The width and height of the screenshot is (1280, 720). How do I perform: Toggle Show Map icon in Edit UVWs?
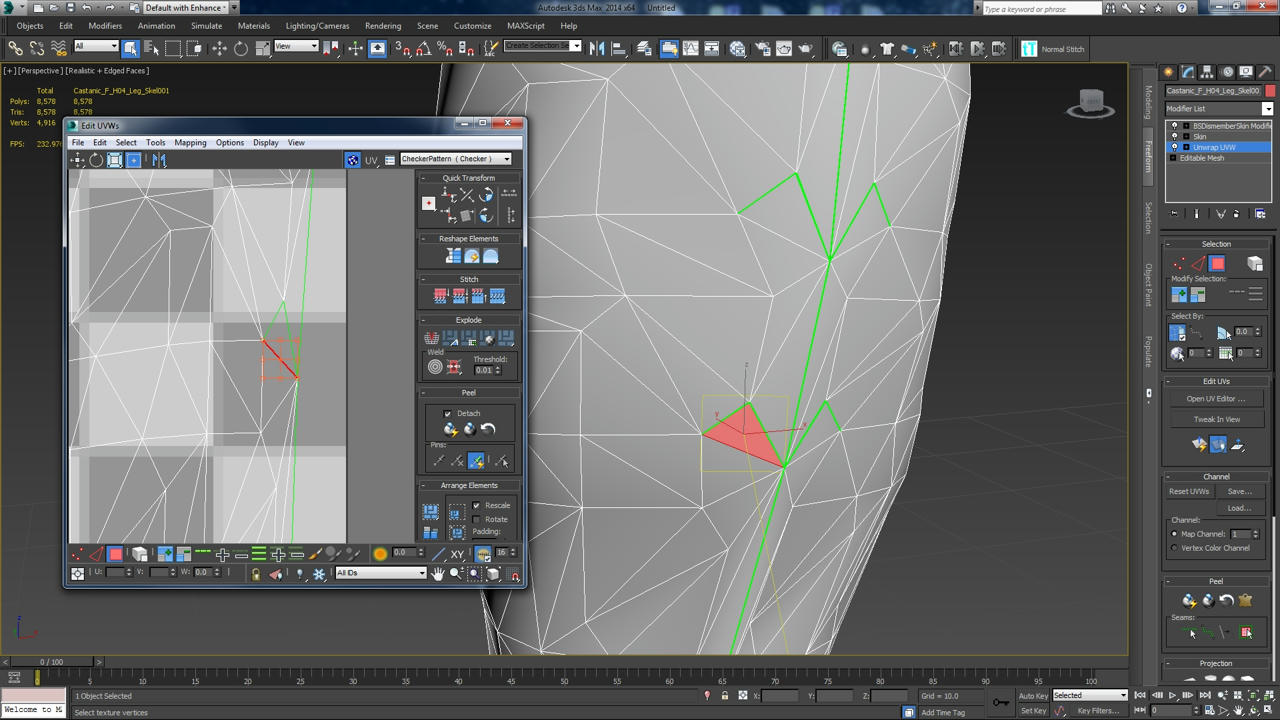[352, 160]
